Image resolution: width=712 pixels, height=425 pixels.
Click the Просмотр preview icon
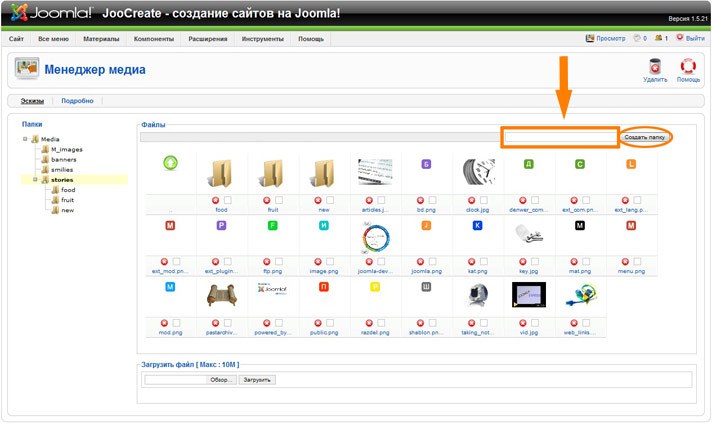(x=590, y=38)
